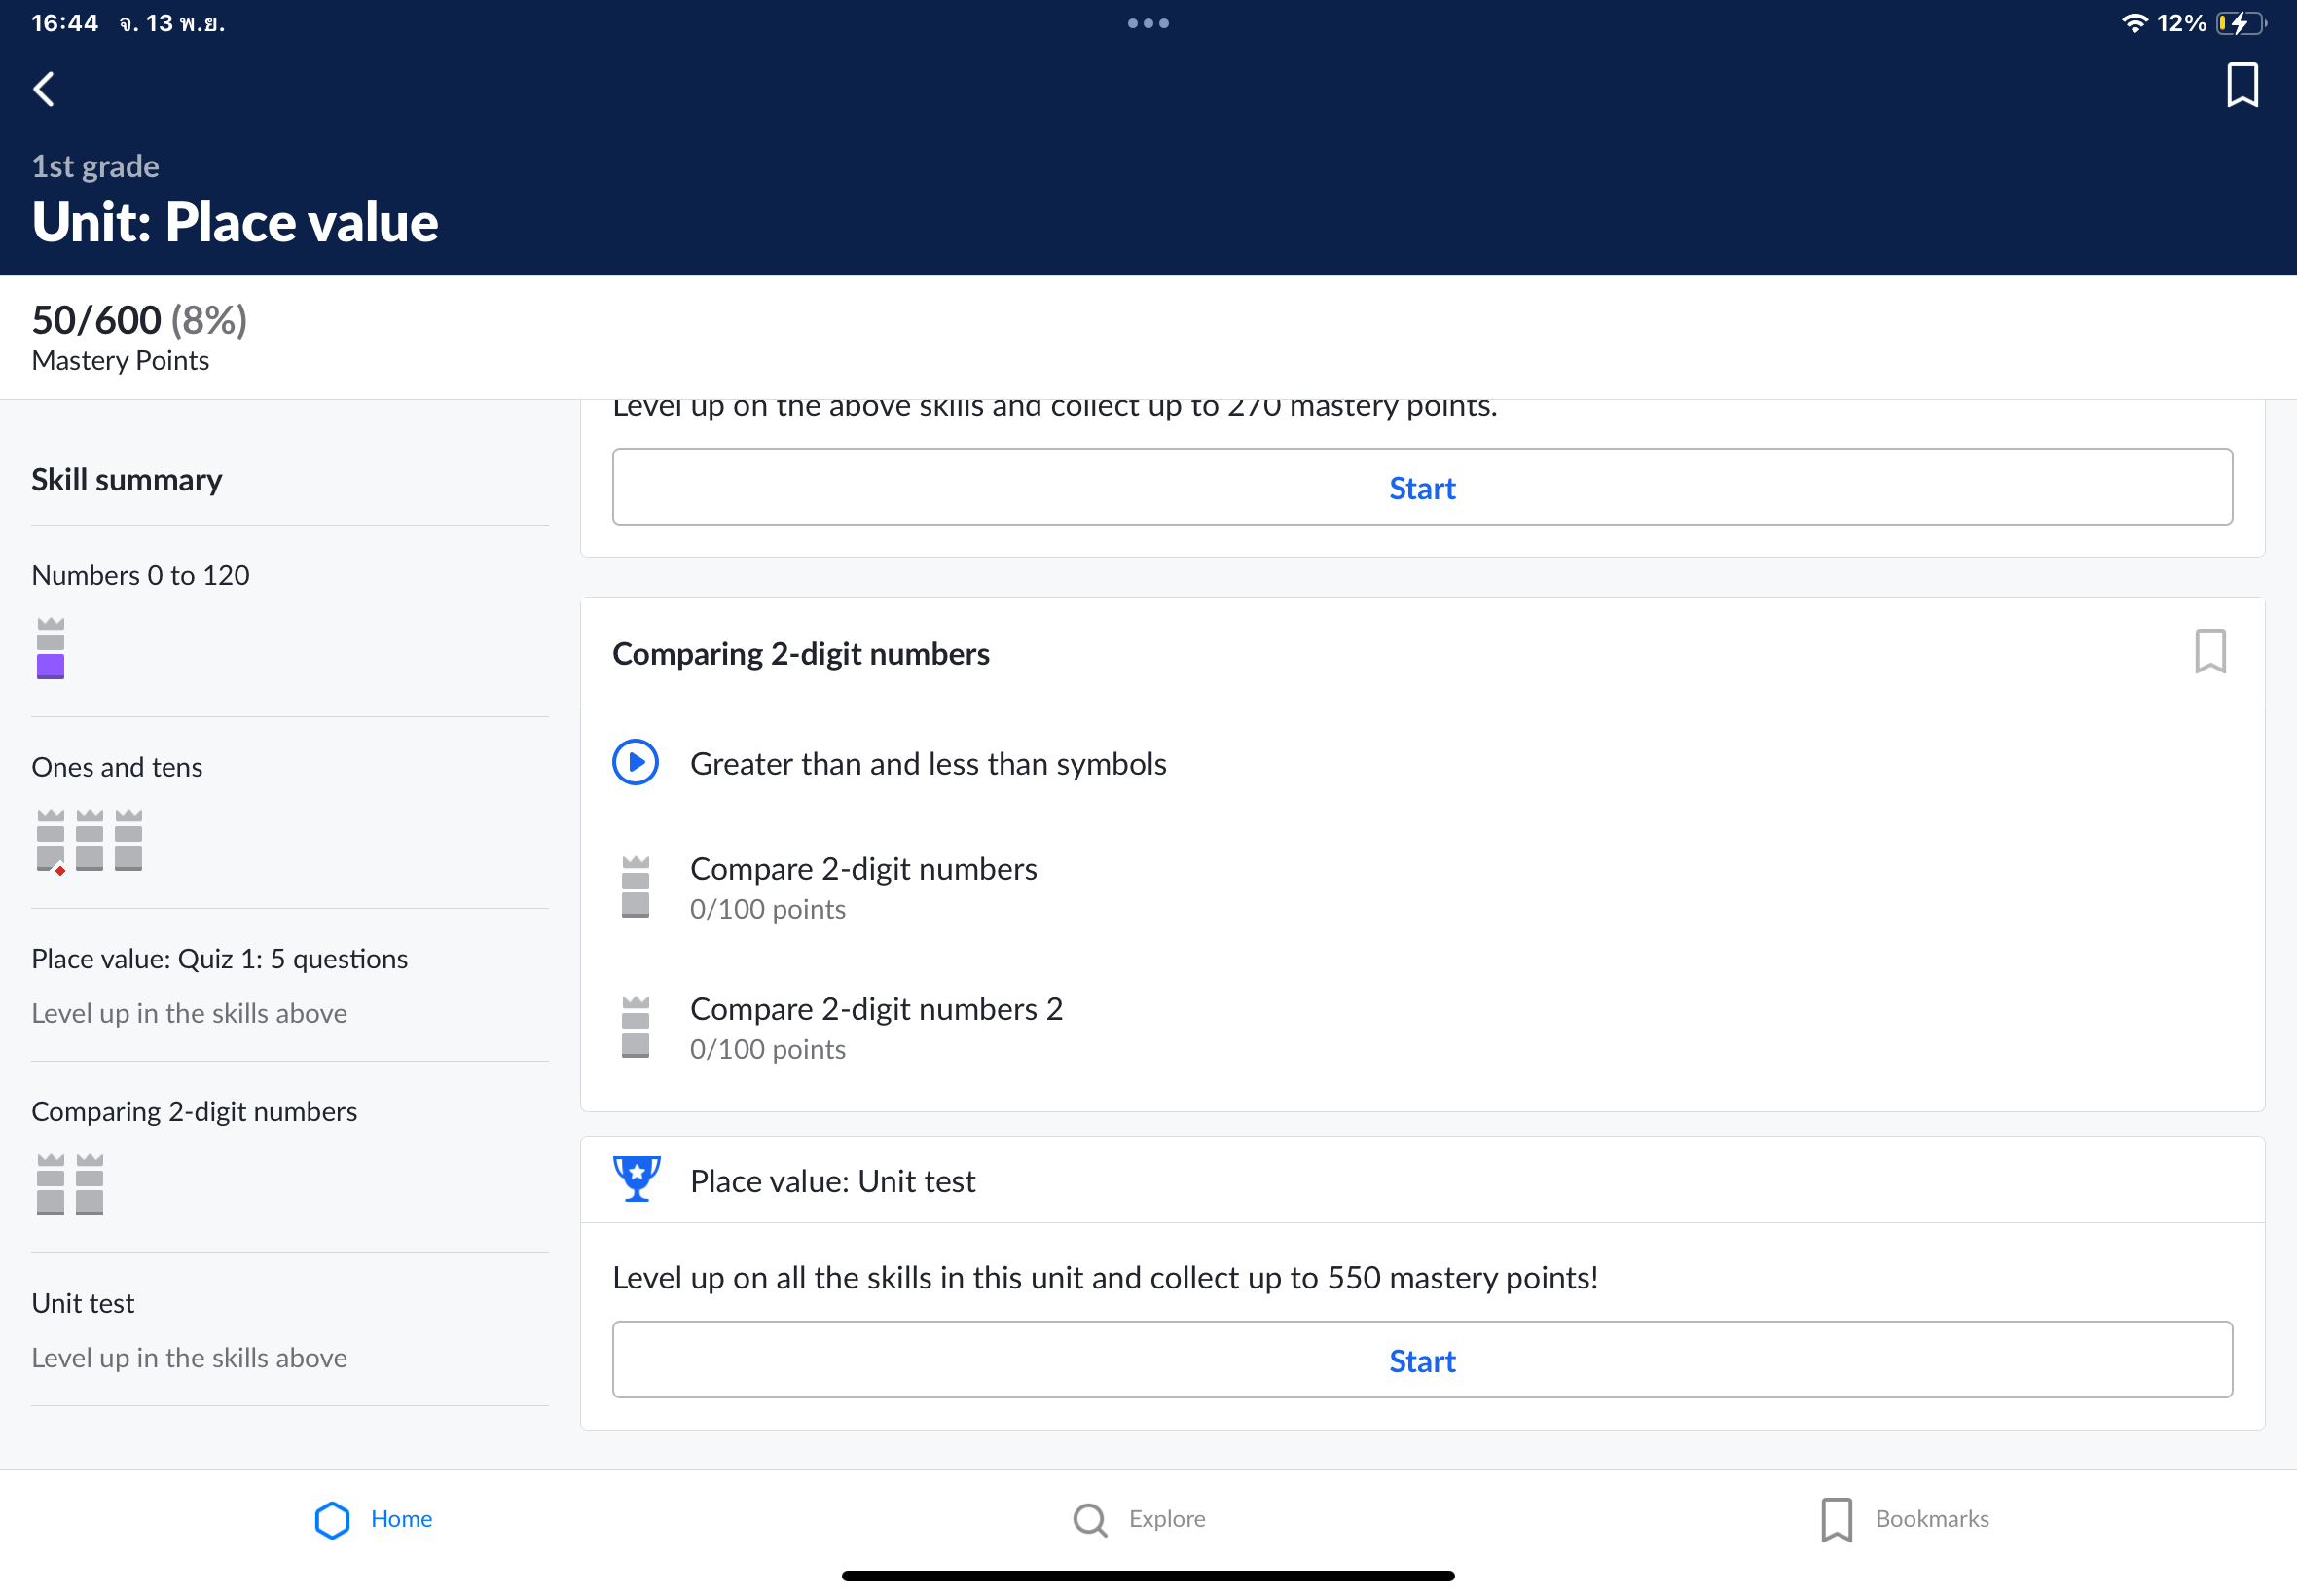Screen dimensions: 2297x1596
Task: Switch to the Home tab
Action: click(373, 1519)
